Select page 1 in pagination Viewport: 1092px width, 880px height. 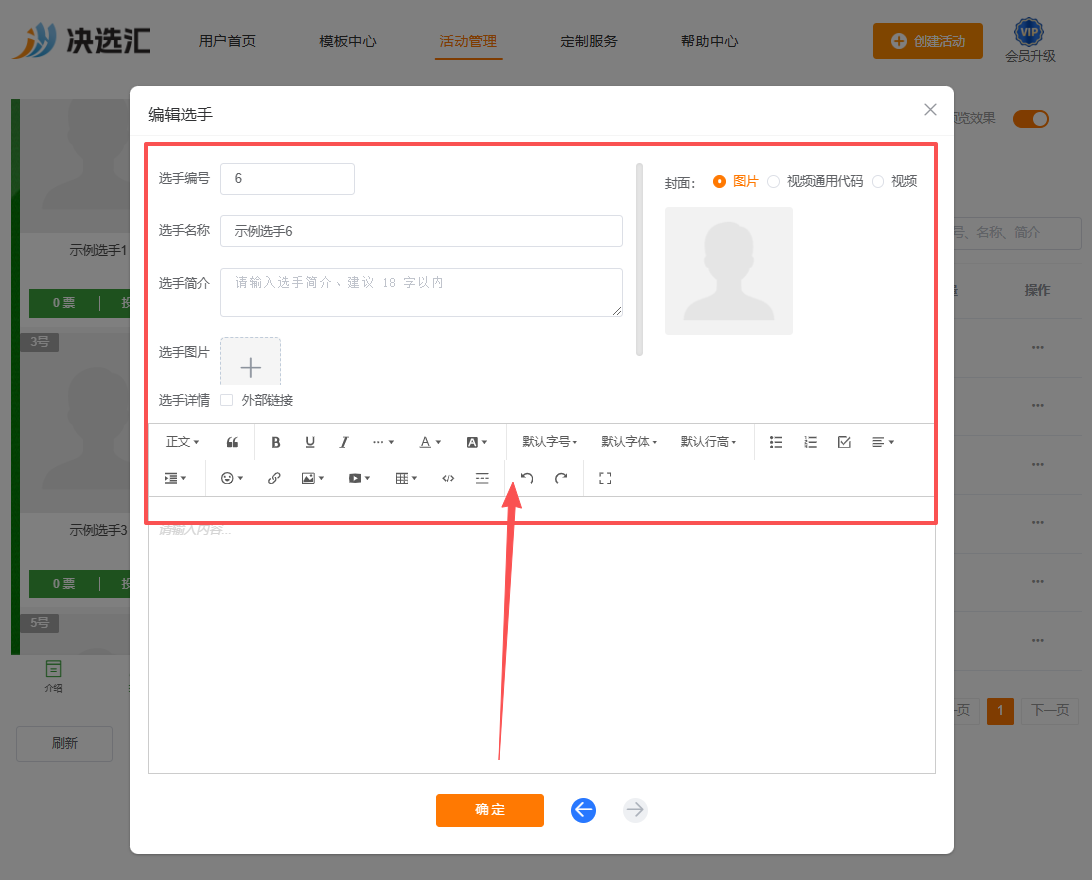pyautogui.click(x=1000, y=710)
